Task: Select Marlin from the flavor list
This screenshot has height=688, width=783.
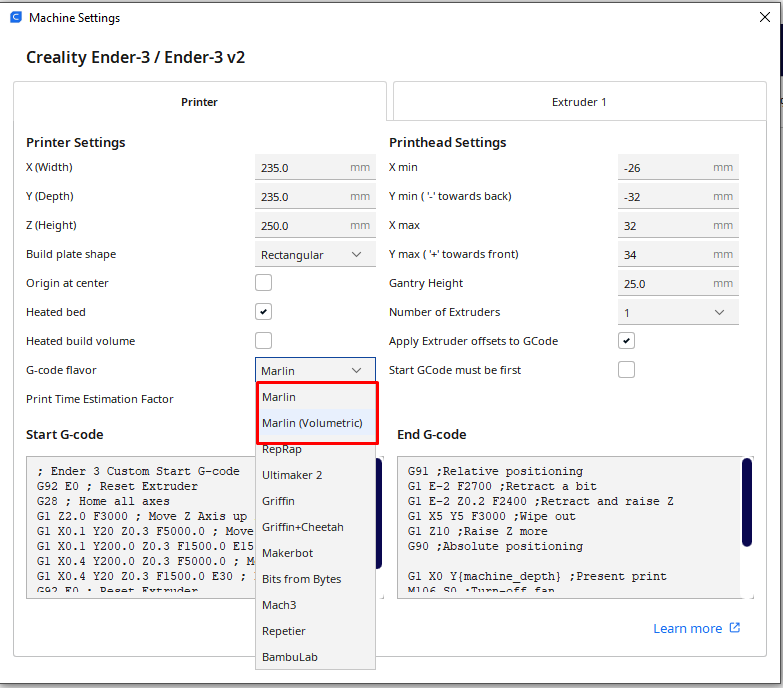Action: tap(315, 397)
